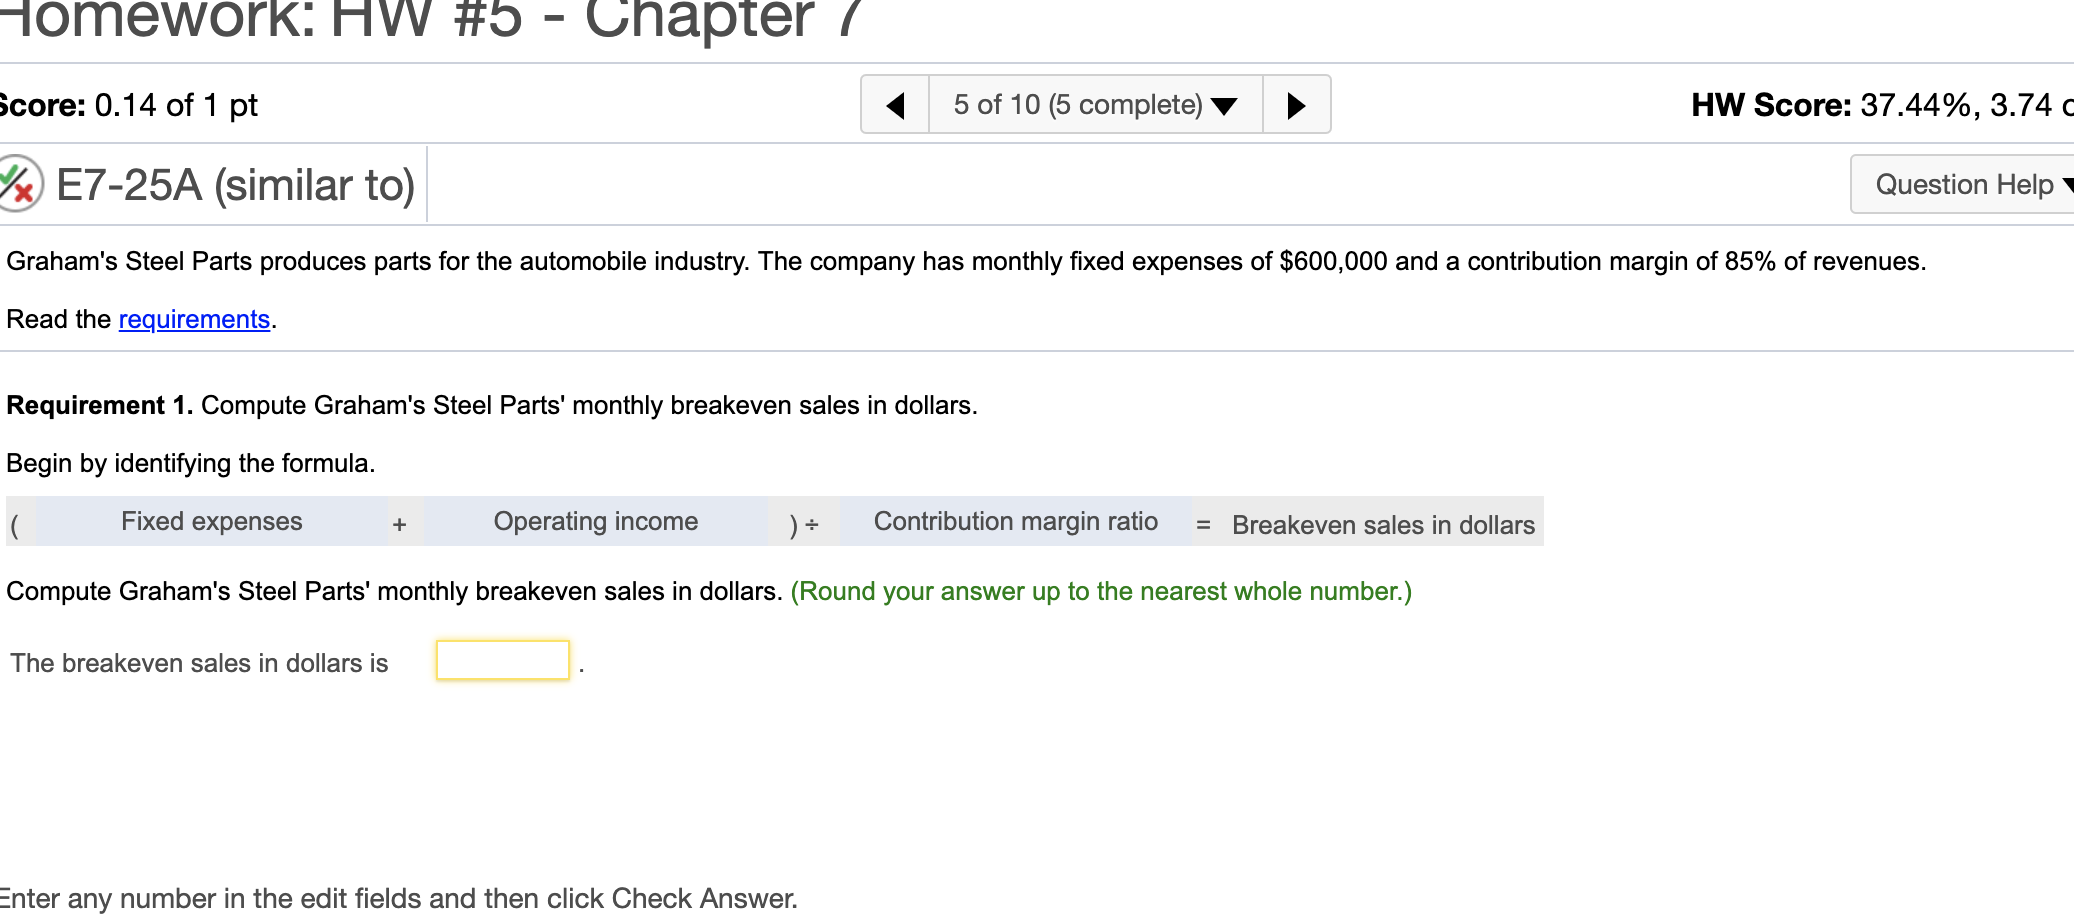Viewport: 2074px width, 922px height.
Task: Click the partial-credit check/x icon beside E7-25A
Action: click(22, 183)
